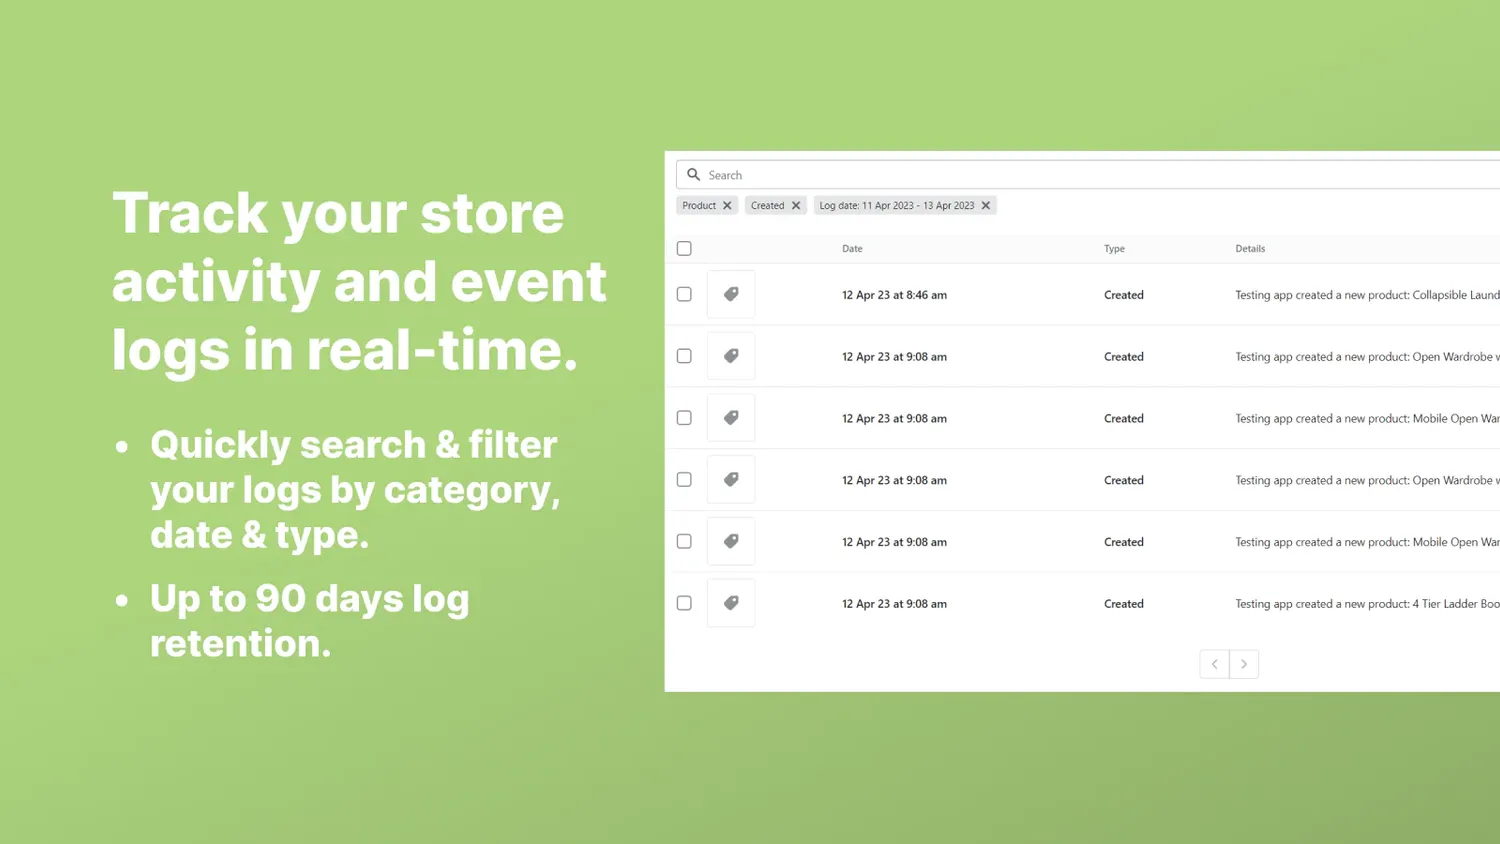Viewport: 1500px width, 844px height.
Task: Click the Details column header
Action: 1250,248
